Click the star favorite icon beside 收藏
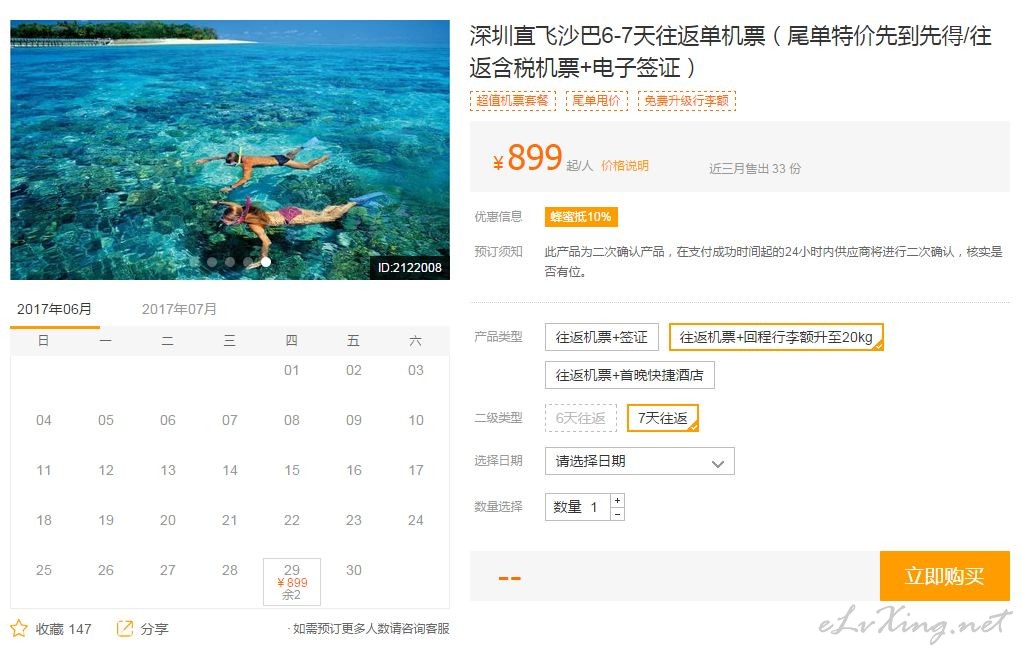This screenshot has width=1023, height=657. [x=19, y=628]
